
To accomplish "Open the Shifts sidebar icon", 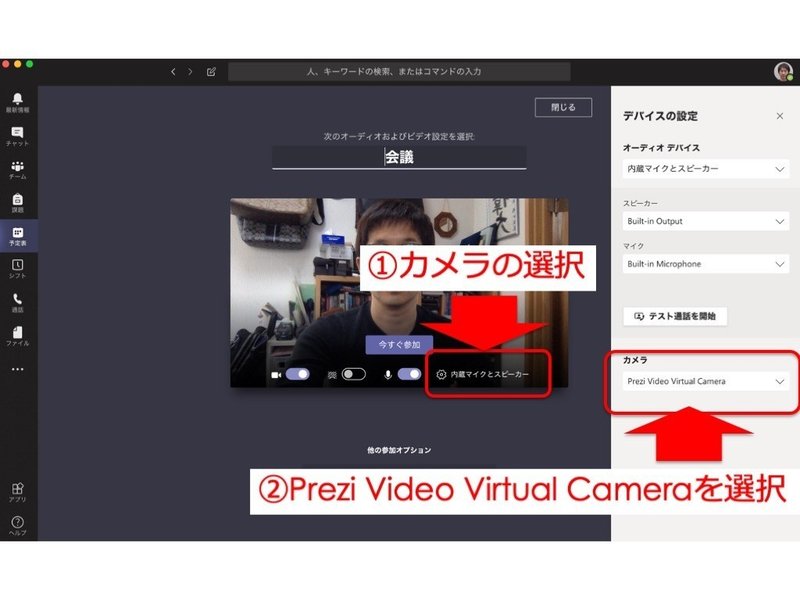I will point(17,269).
